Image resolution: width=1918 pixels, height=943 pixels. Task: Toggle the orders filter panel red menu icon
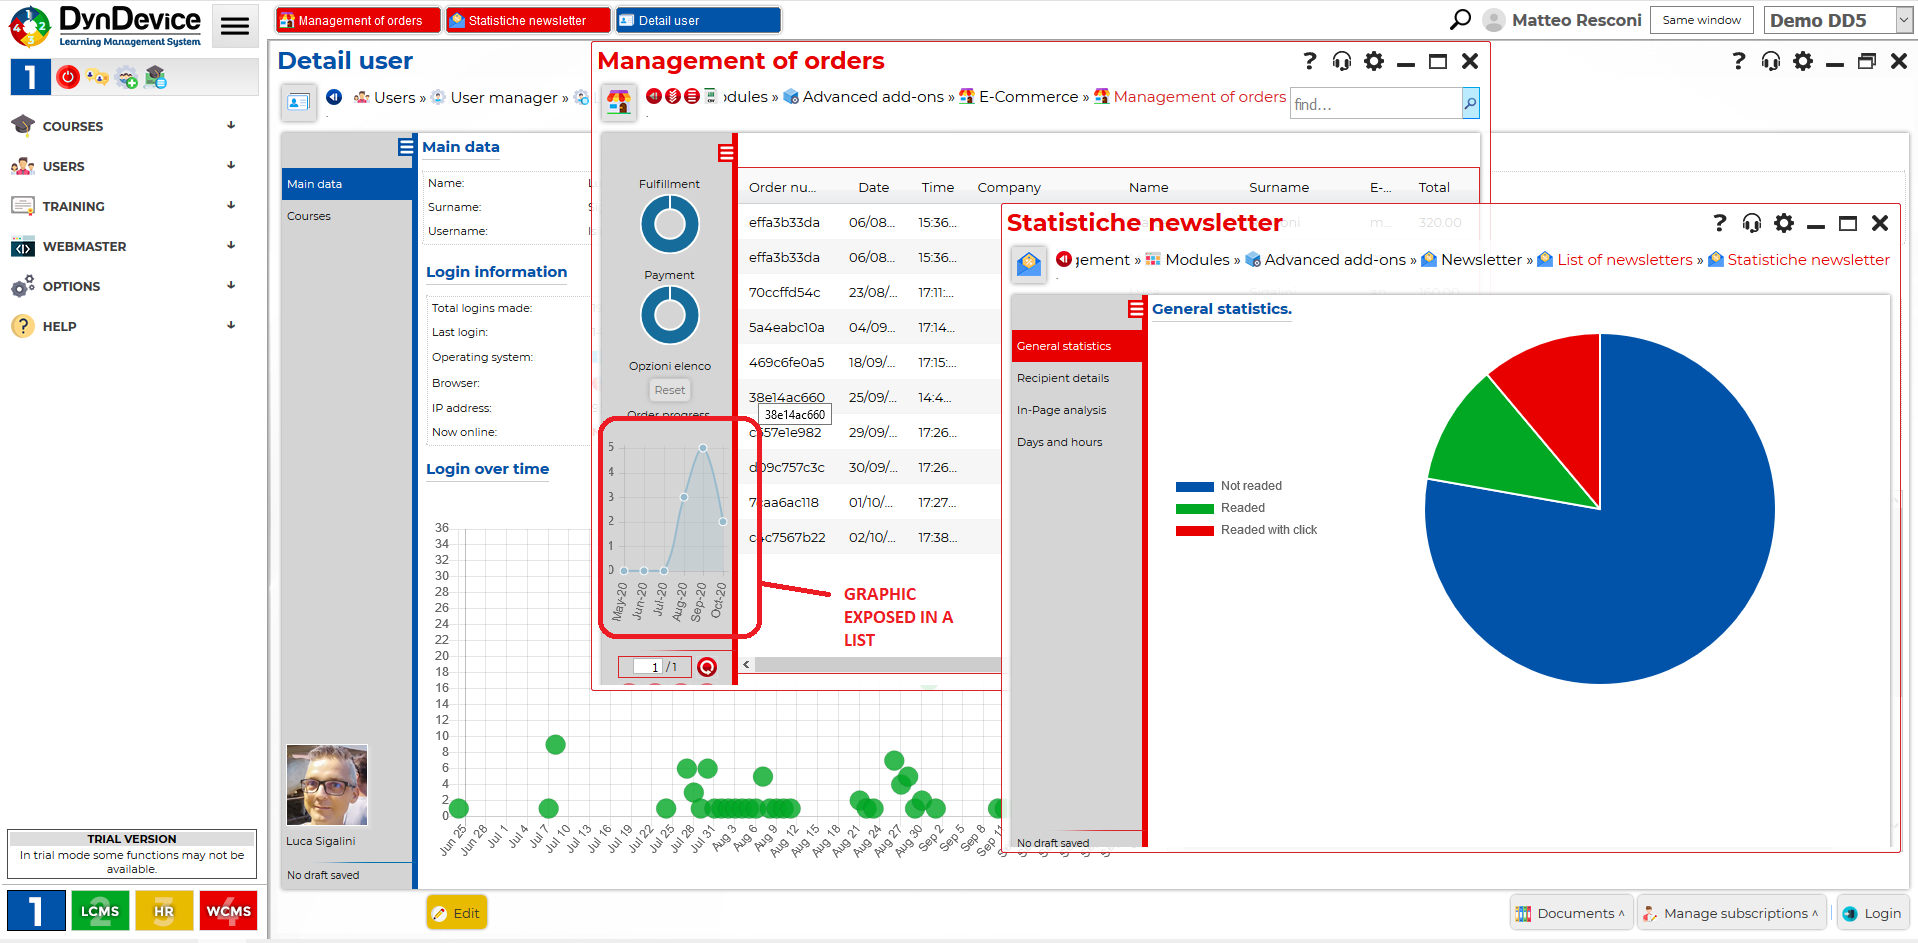726,152
